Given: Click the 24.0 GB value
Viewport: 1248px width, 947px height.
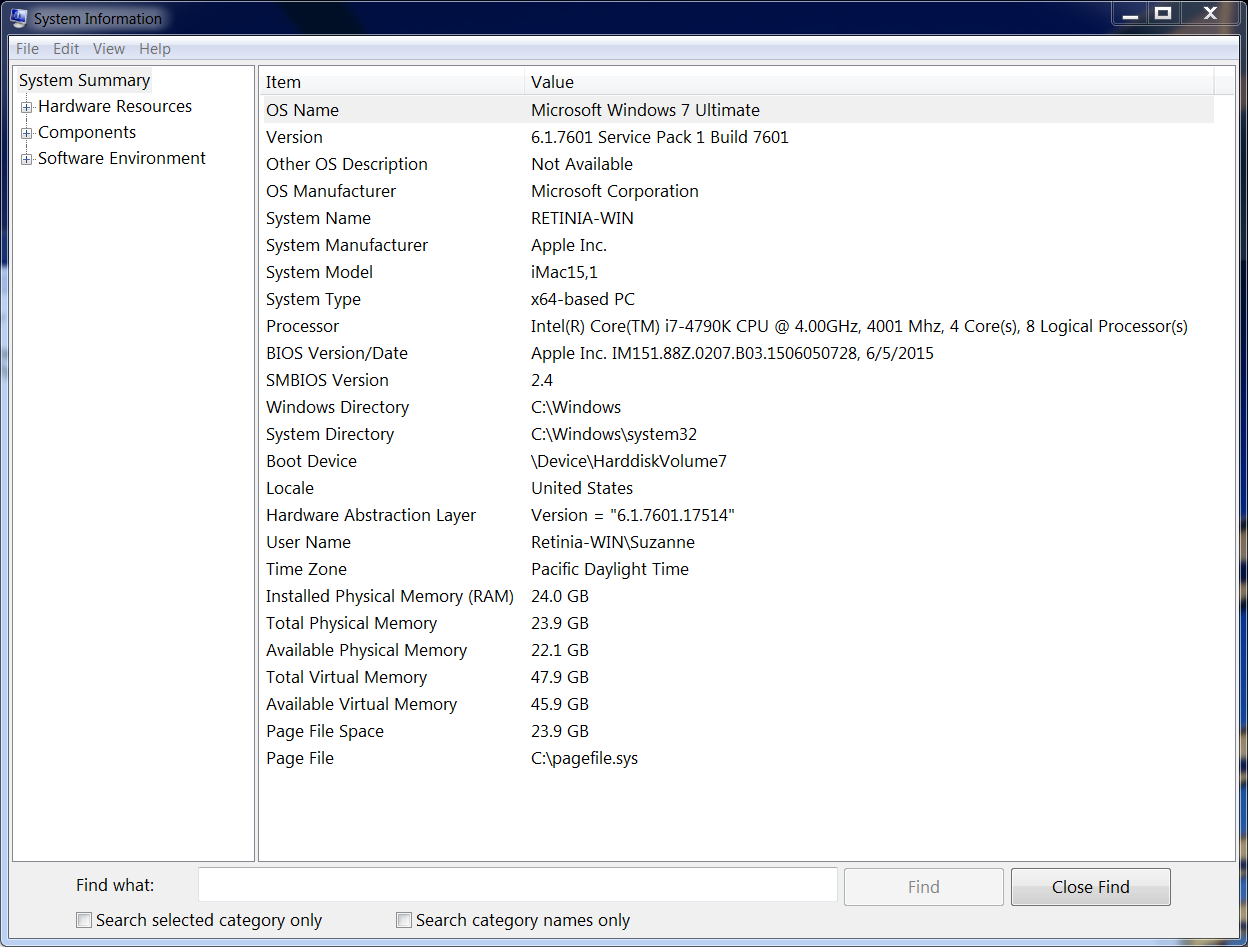Looking at the screenshot, I should click(560, 596).
